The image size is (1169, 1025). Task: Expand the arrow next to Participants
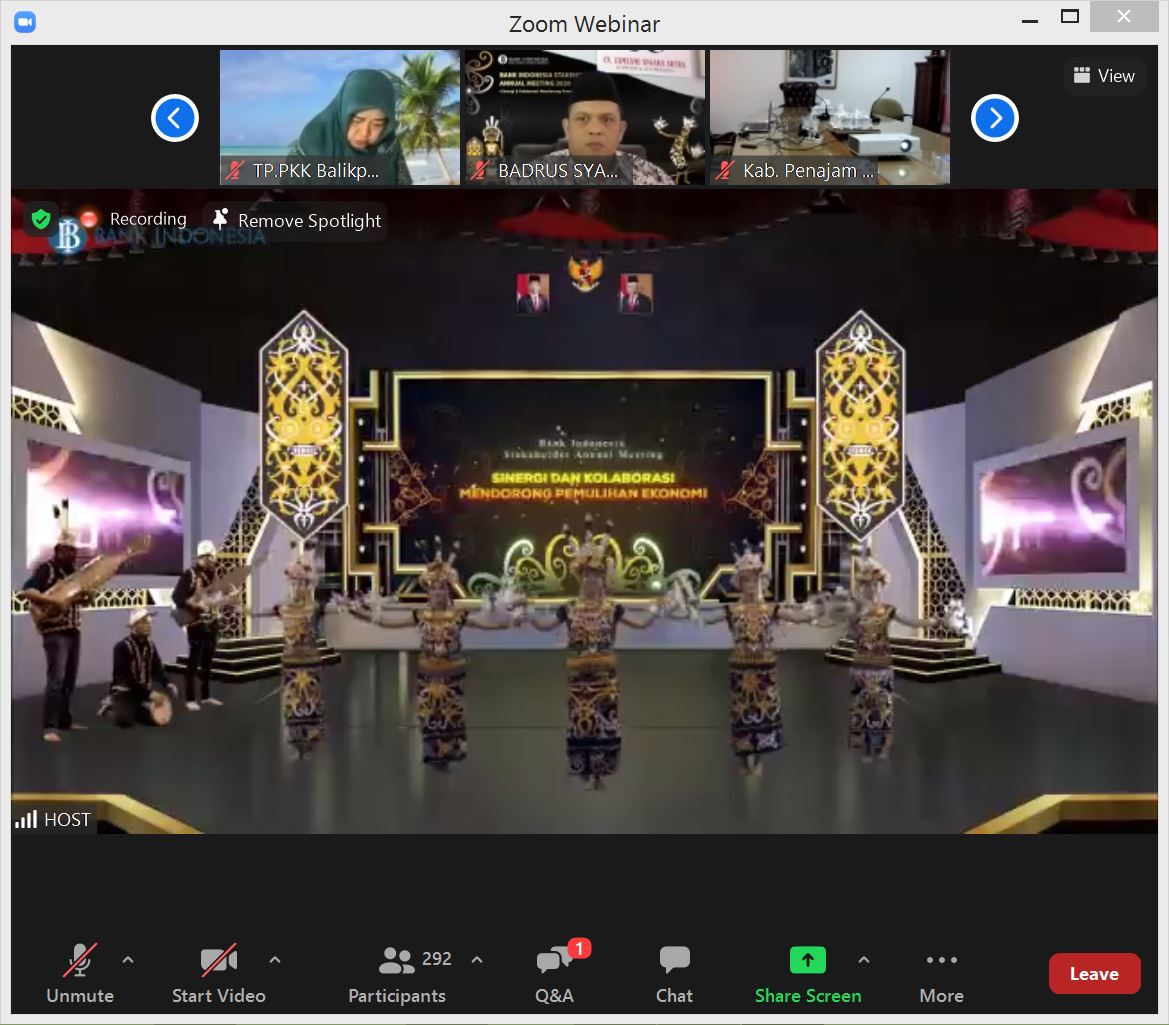point(477,960)
